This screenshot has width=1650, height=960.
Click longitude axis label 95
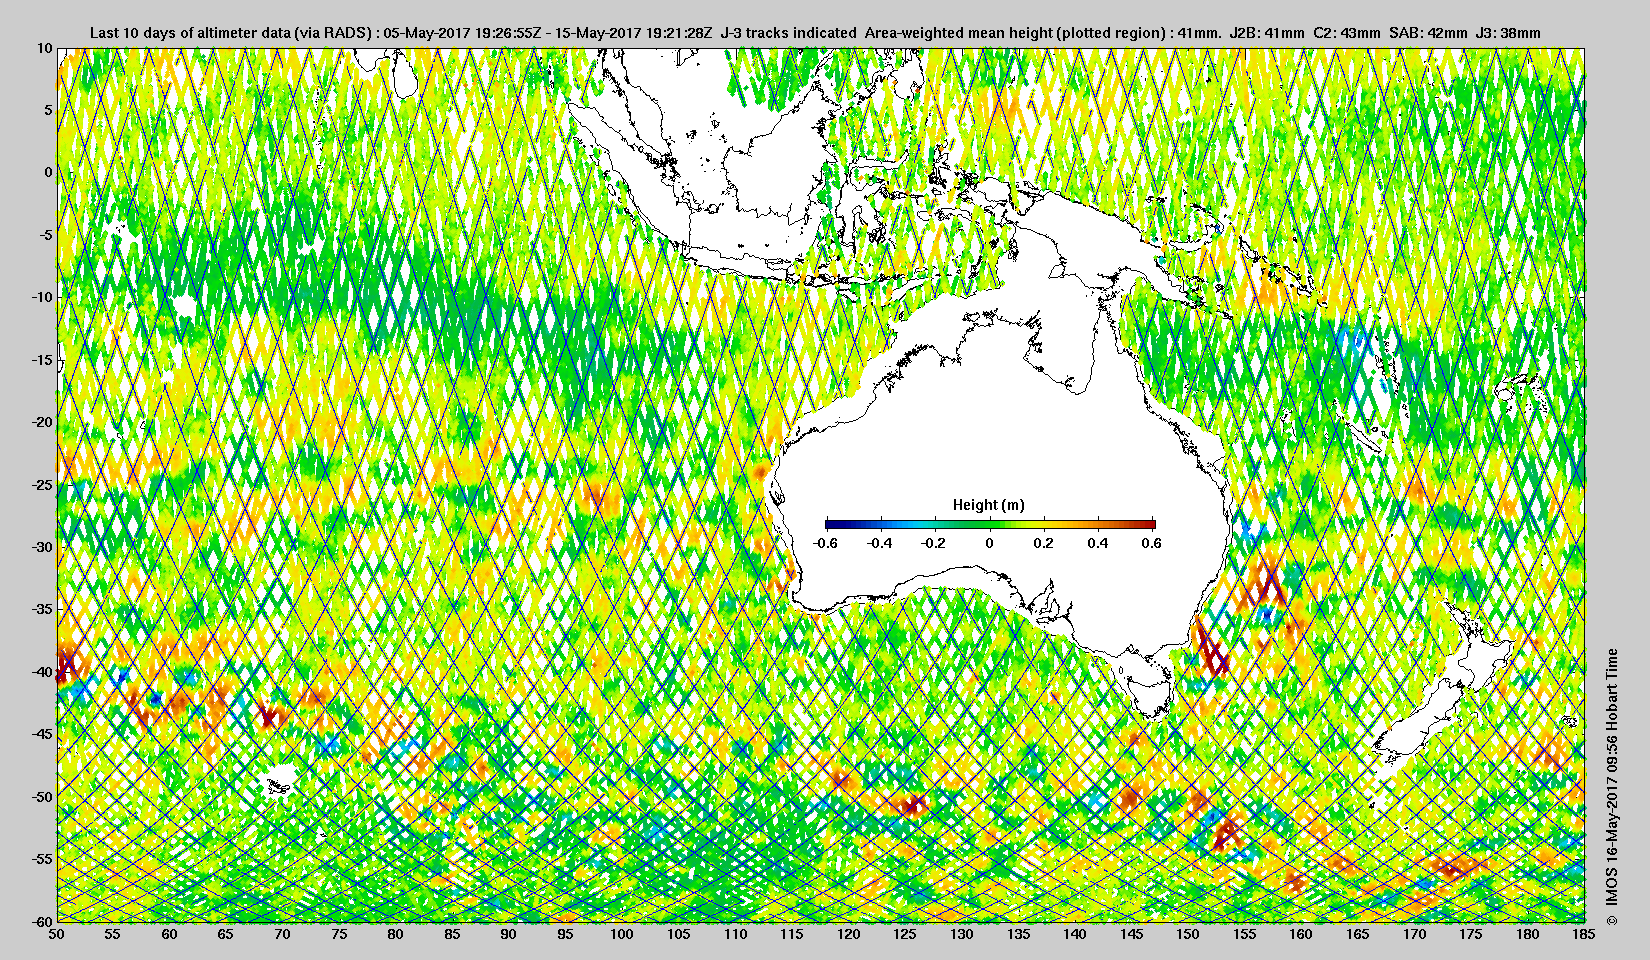point(566,934)
